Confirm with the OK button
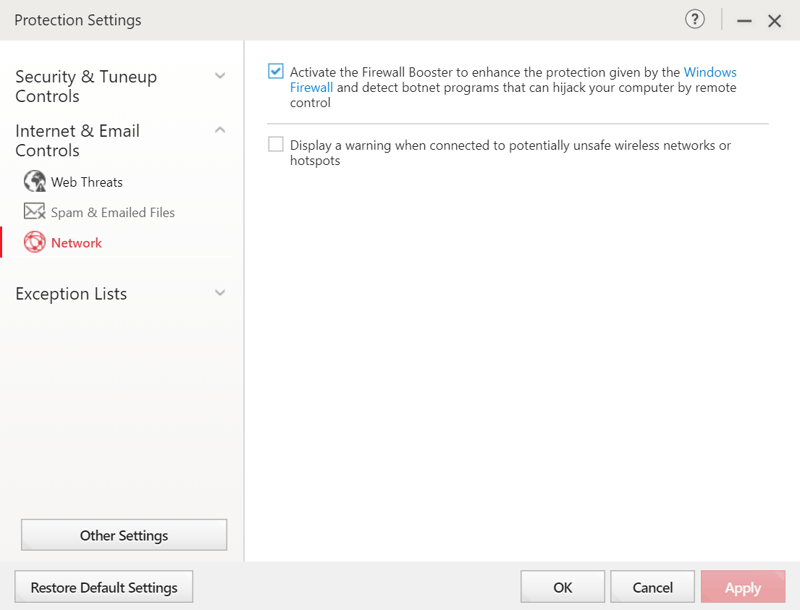The height and width of the screenshot is (610, 800). 562,587
